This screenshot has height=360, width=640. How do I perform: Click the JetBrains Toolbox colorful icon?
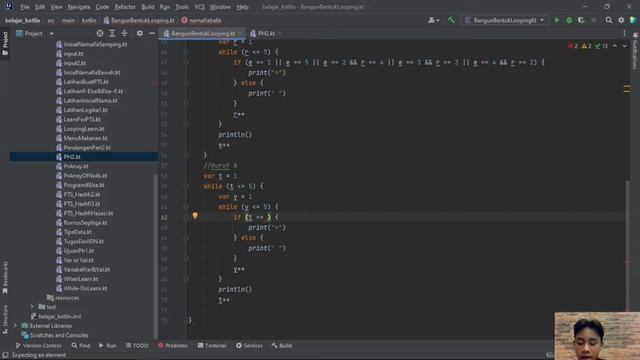point(633,20)
